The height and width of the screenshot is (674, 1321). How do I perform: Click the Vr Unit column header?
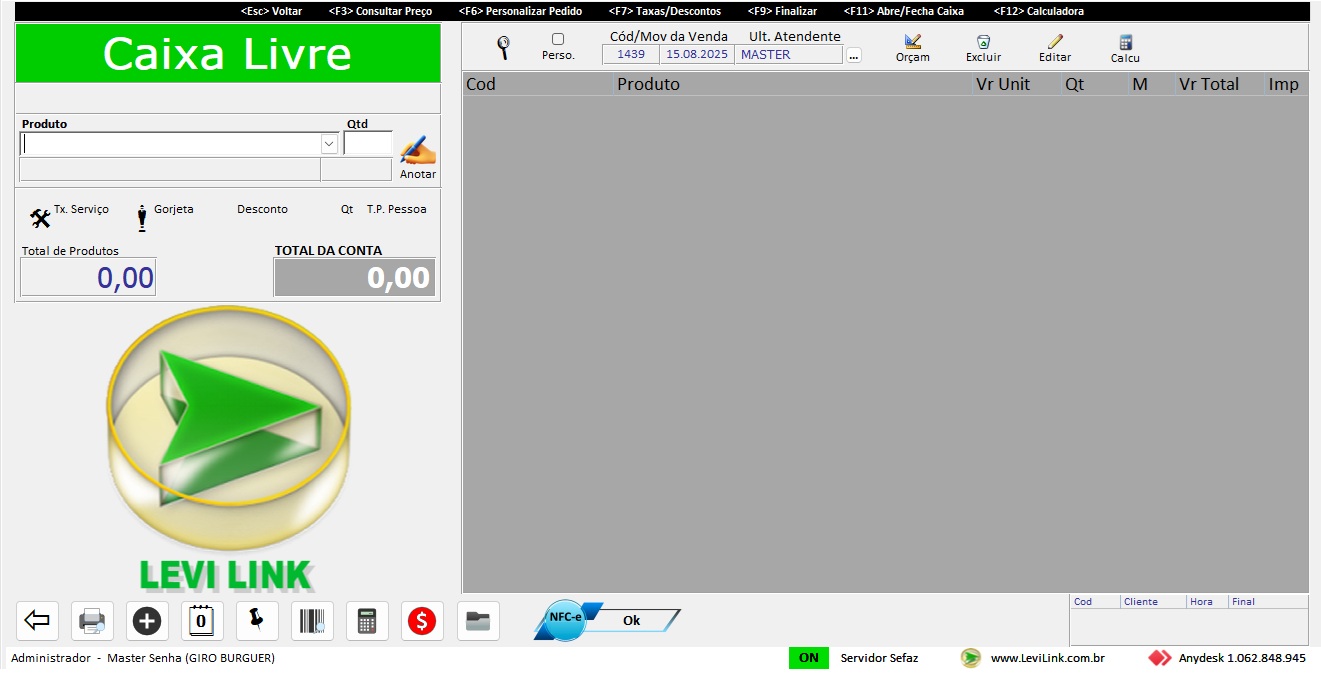[1016, 84]
